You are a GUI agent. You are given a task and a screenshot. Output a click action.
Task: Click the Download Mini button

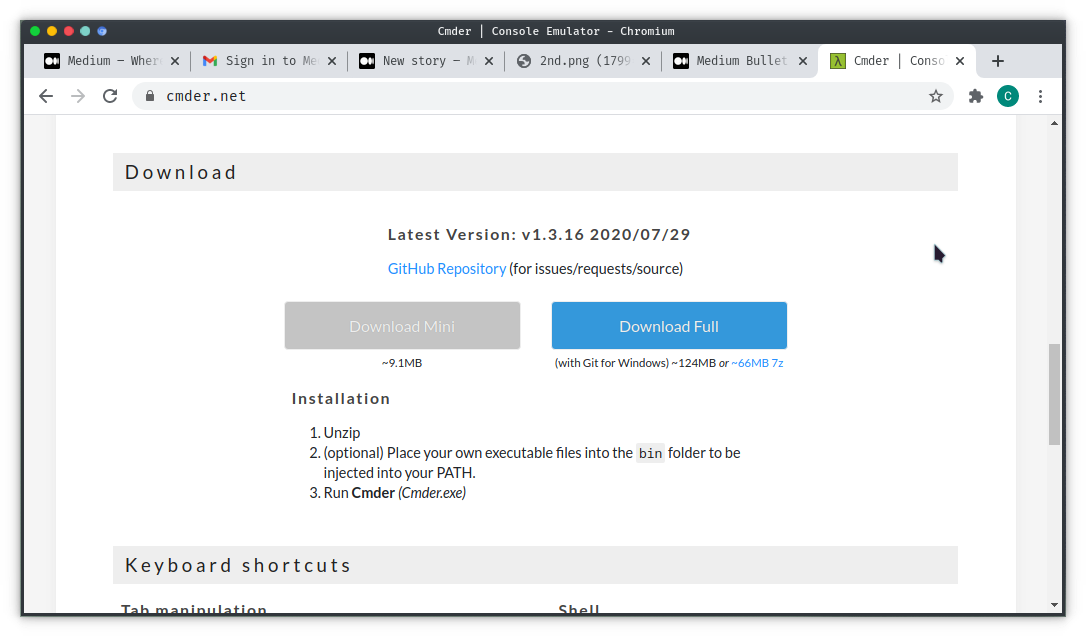402,325
